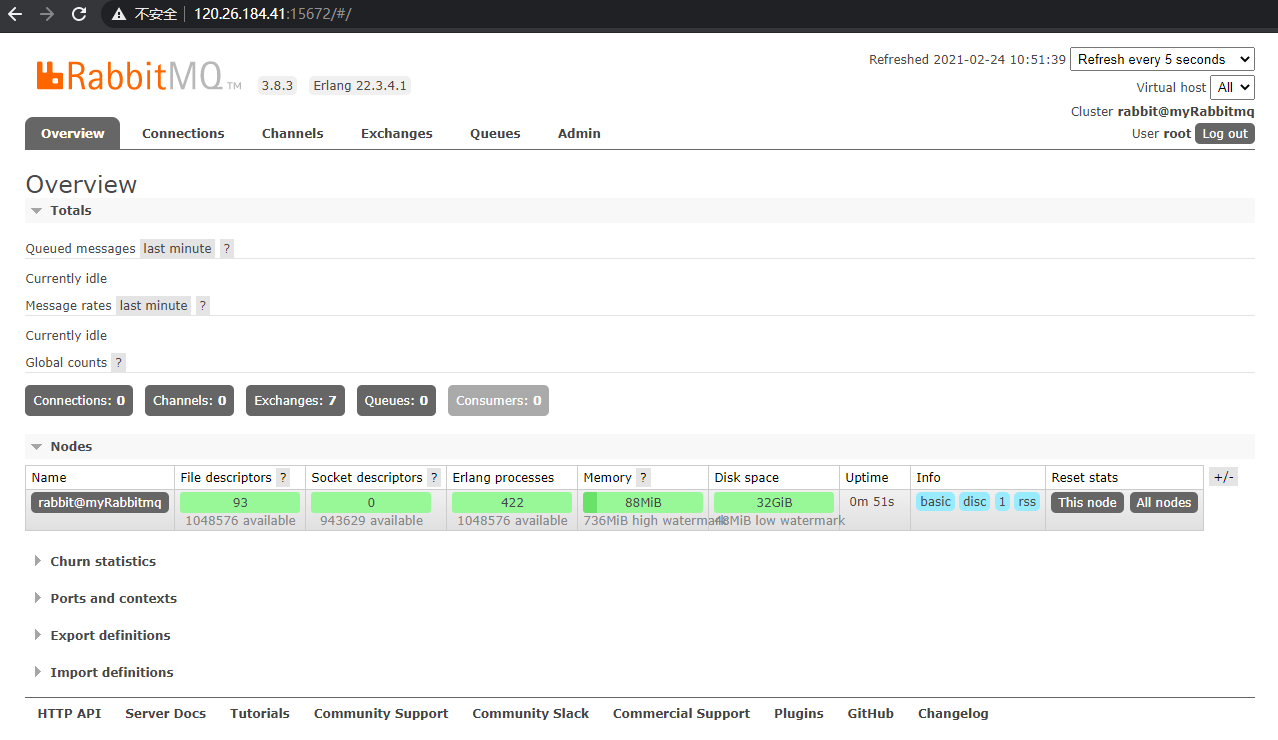Expand Export definitions section
Viewport: 1278px width, 740px height.
(x=100, y=635)
